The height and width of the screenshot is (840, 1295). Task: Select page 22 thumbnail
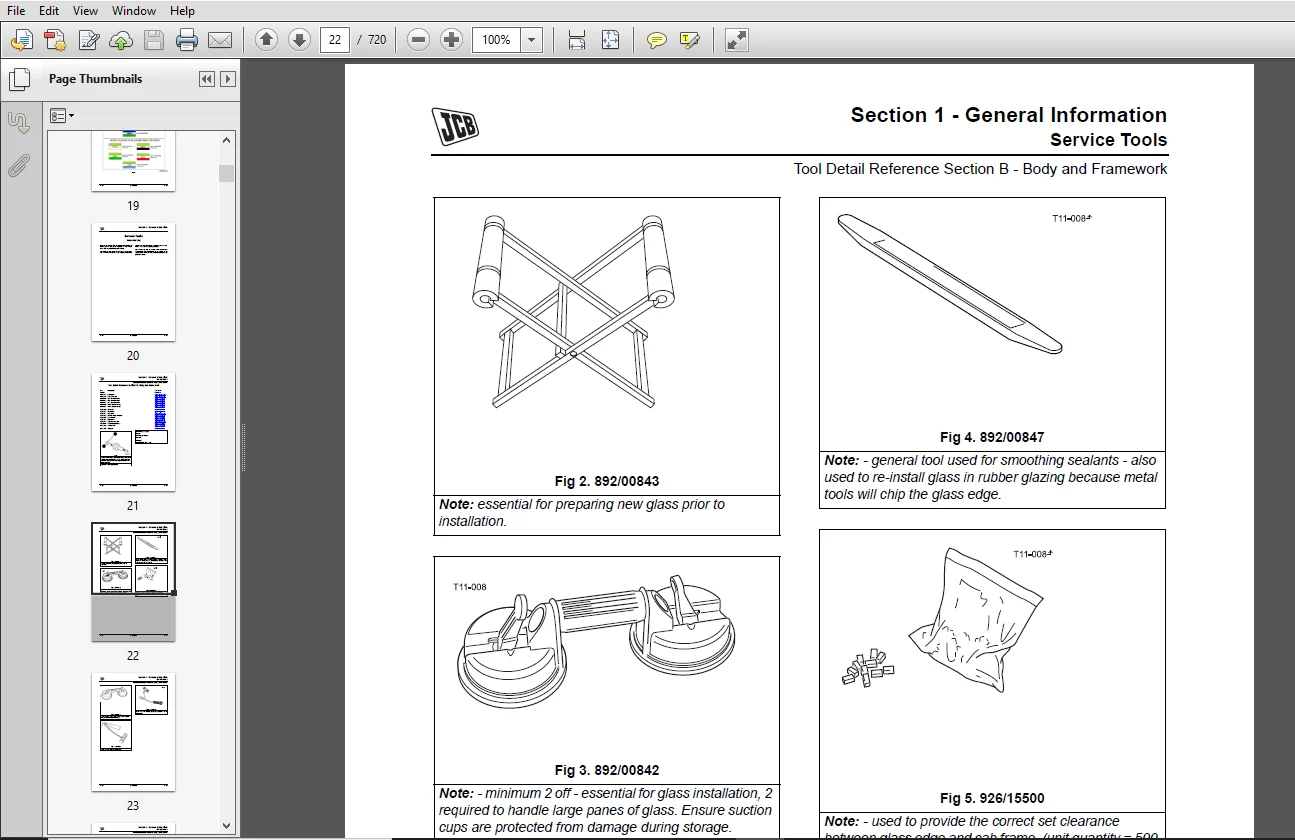click(x=133, y=582)
